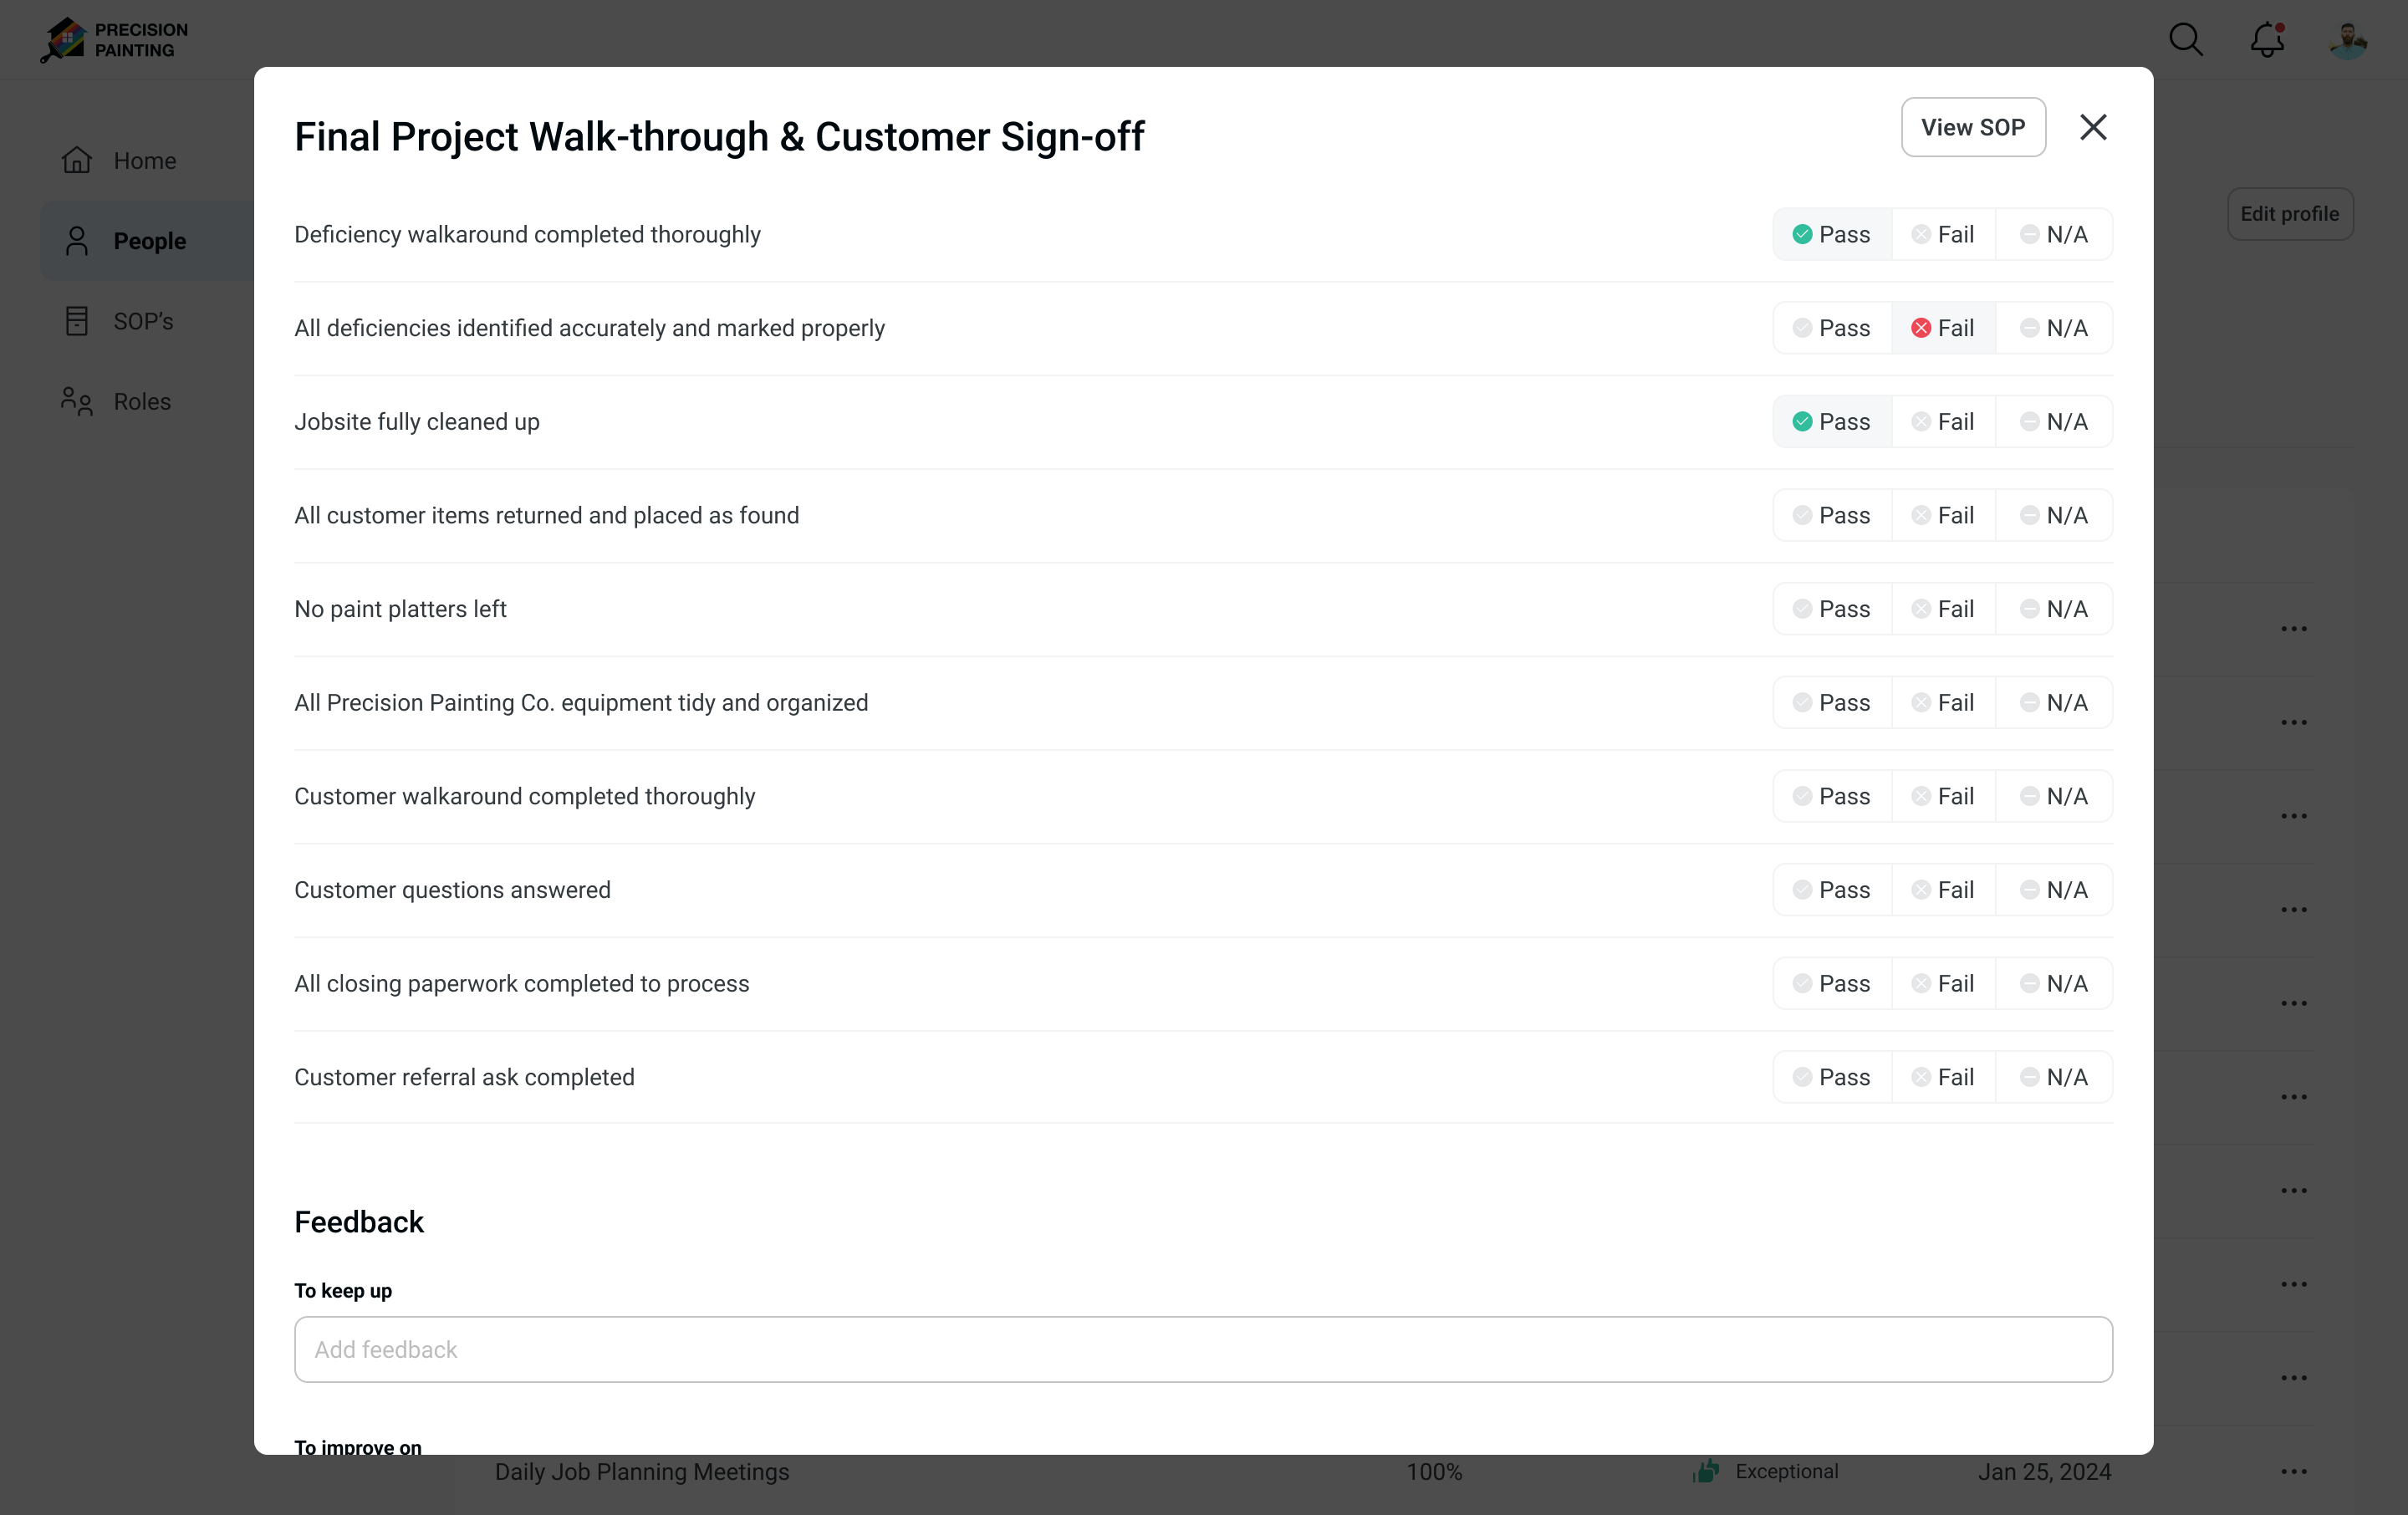
Task: Set 'Customer referral ask completed' to N/A
Action: pos(2054,1077)
